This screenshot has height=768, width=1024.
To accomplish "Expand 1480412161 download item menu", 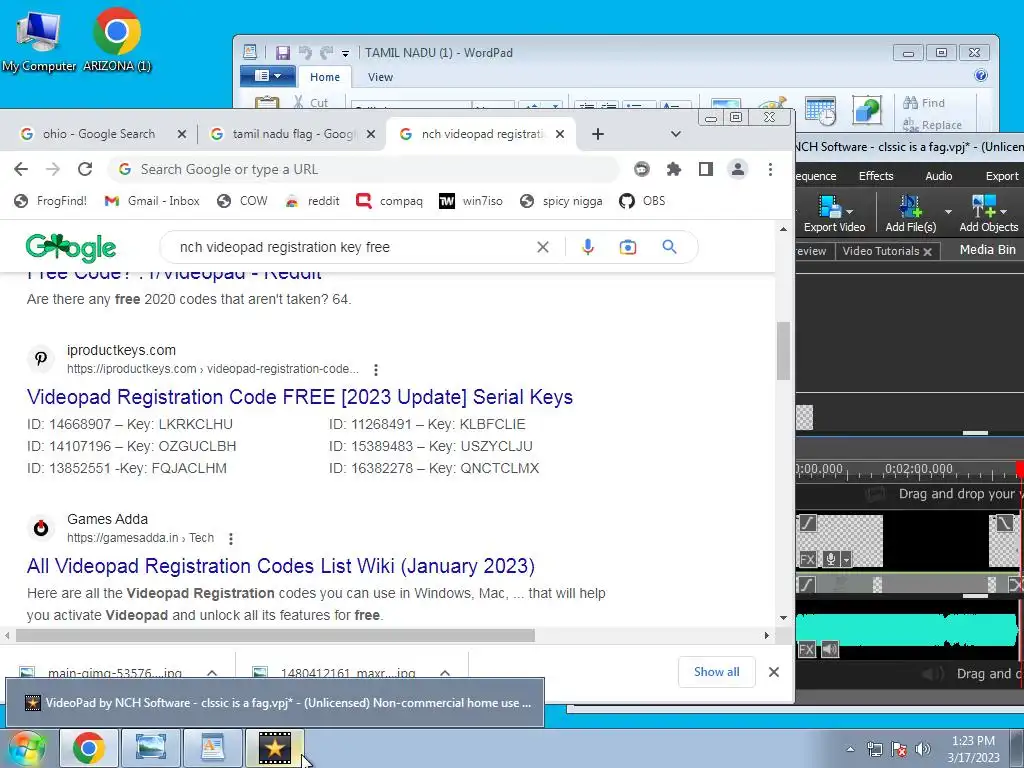I will tap(445, 673).
